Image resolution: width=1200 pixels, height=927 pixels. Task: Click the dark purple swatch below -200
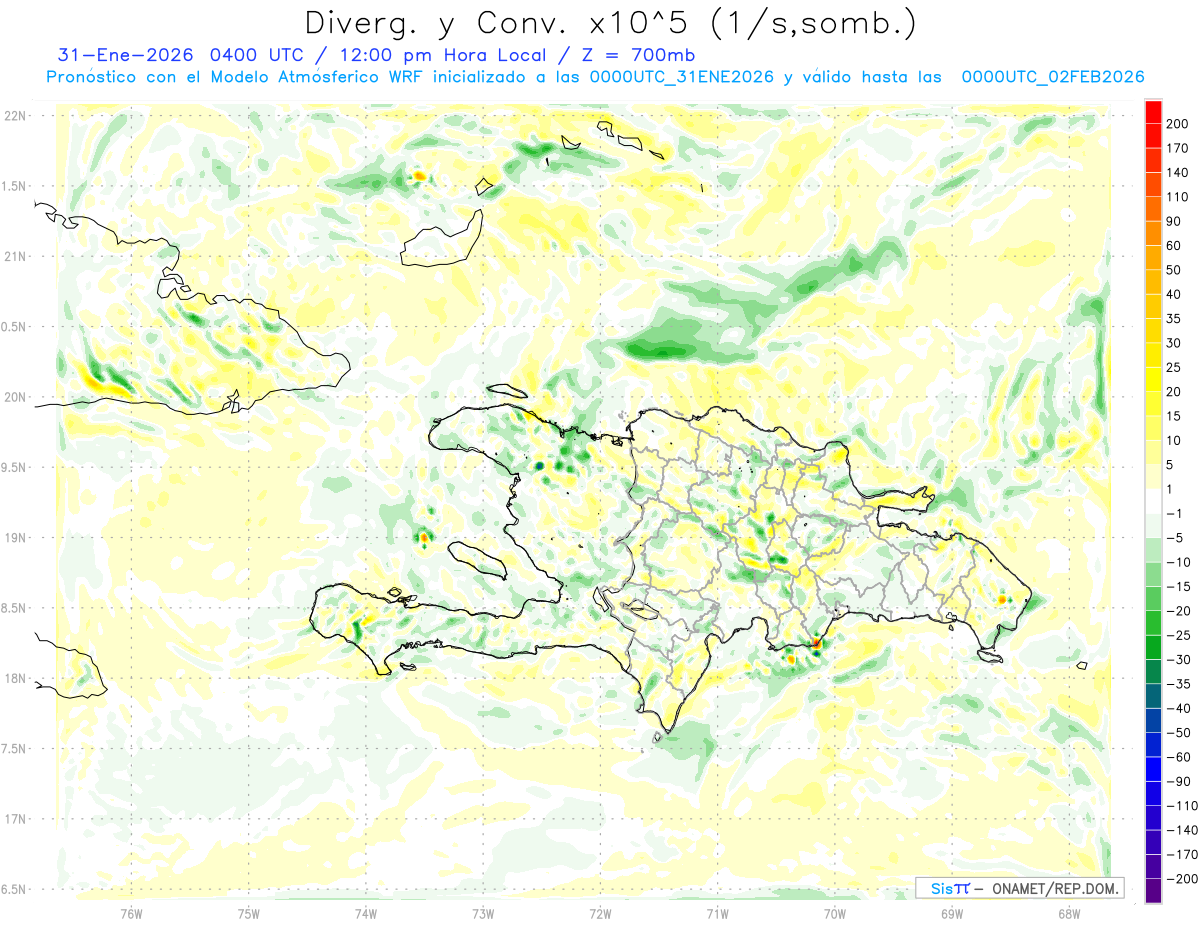[1153, 891]
